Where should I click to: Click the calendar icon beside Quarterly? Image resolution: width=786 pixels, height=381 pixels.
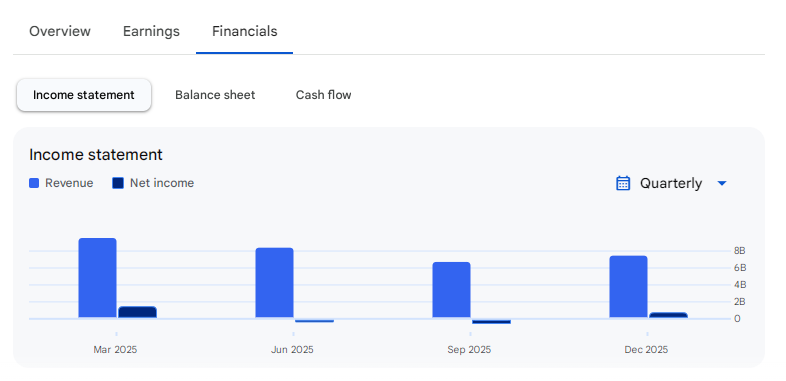pos(623,183)
